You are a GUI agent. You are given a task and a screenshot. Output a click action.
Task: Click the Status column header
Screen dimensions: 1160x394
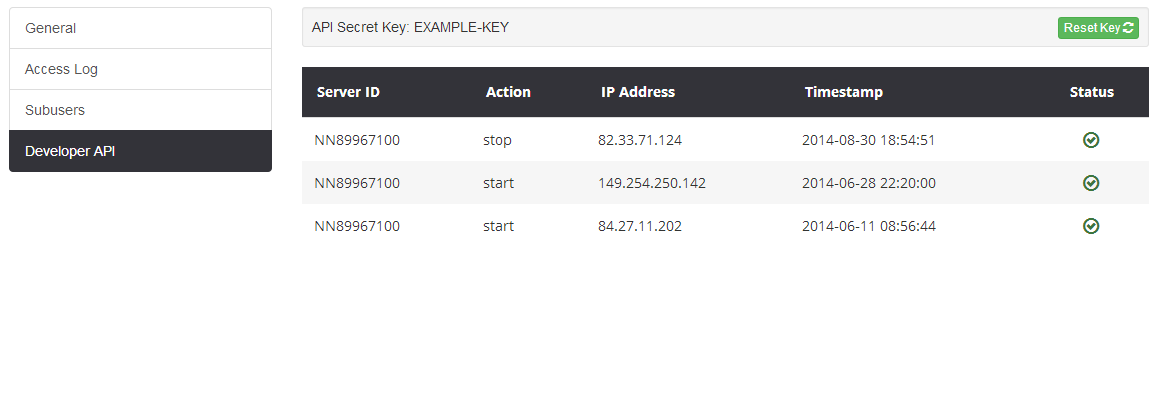coord(1091,92)
